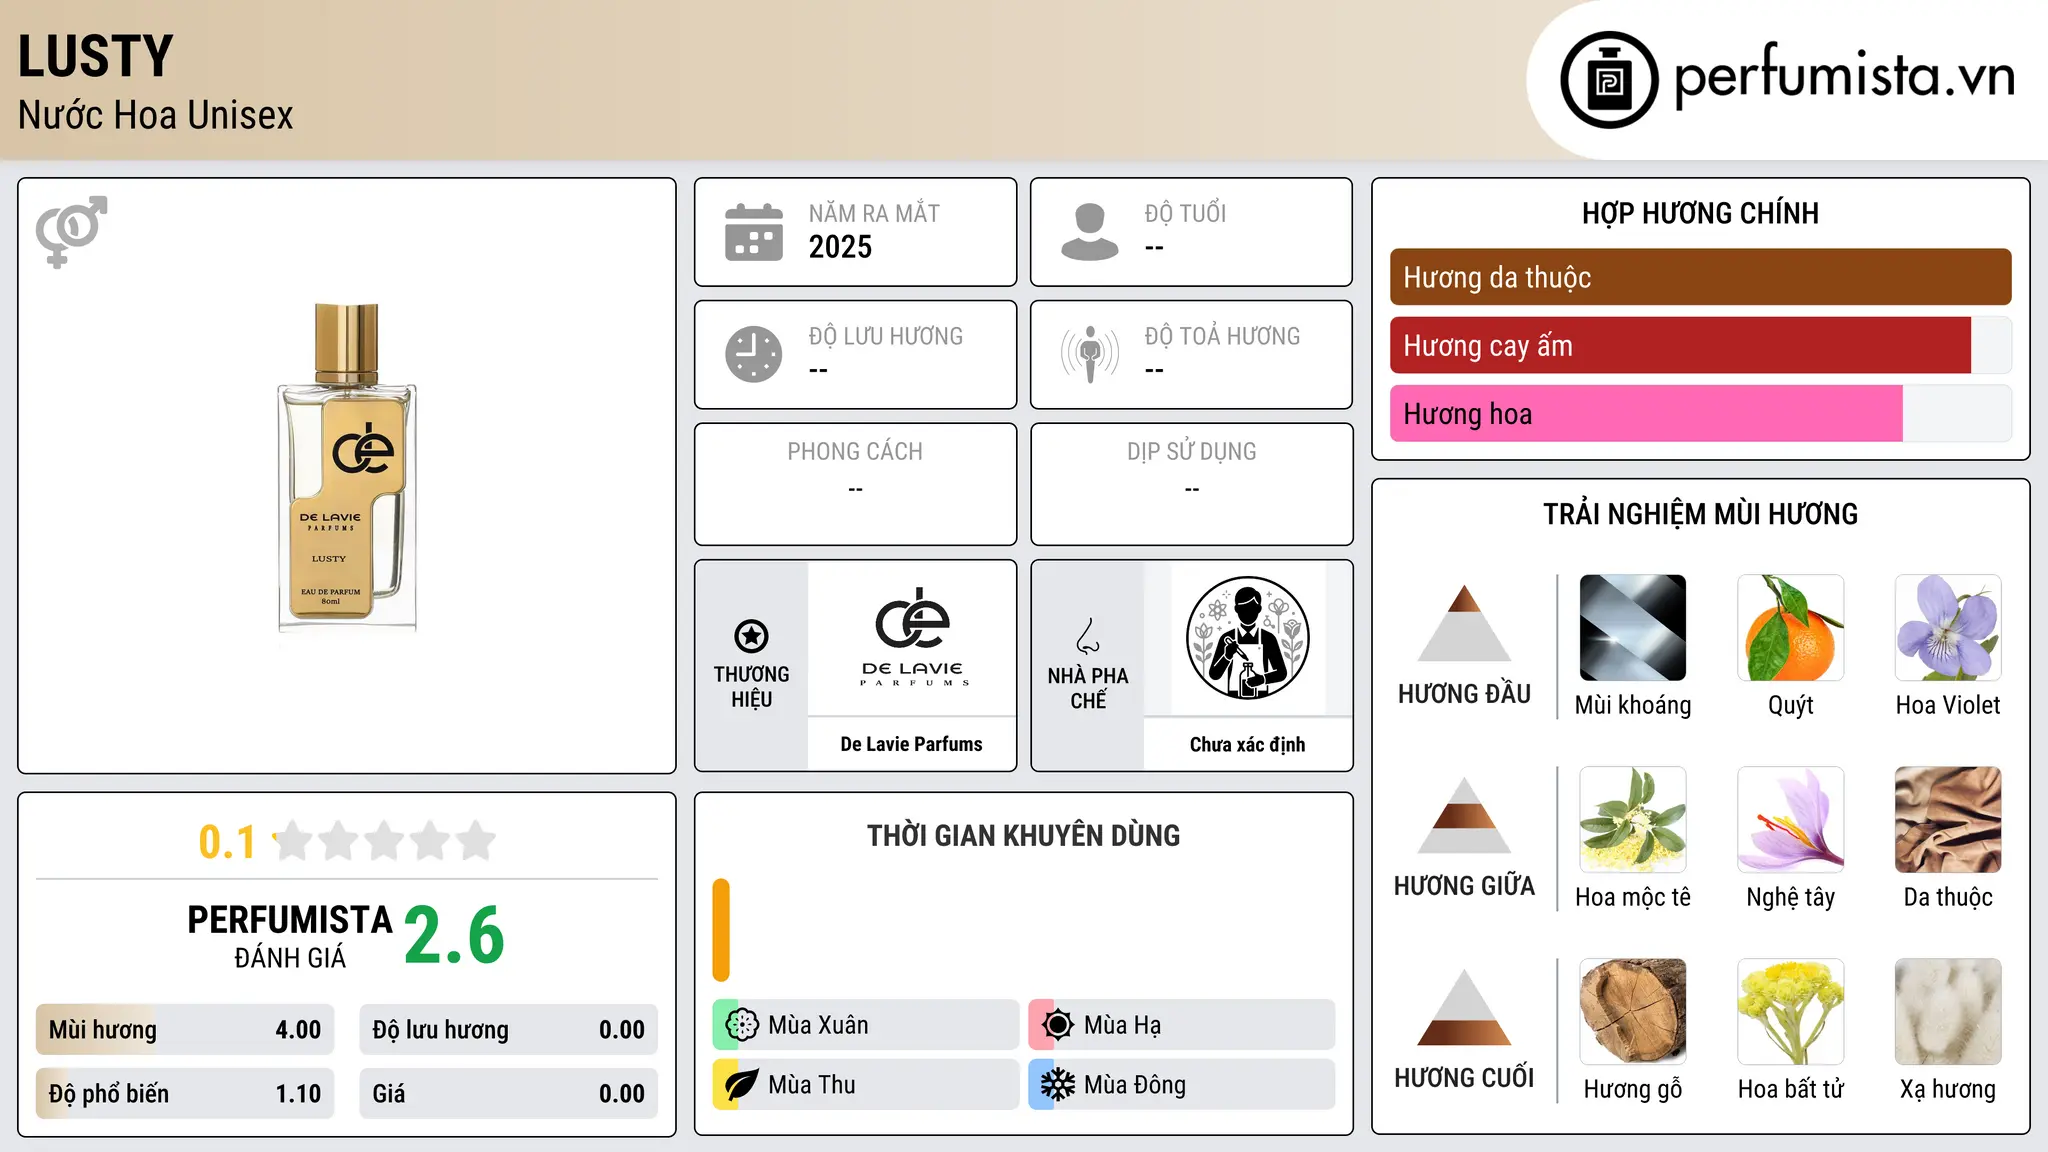Select the Mùa Đông season label

tap(1135, 1085)
